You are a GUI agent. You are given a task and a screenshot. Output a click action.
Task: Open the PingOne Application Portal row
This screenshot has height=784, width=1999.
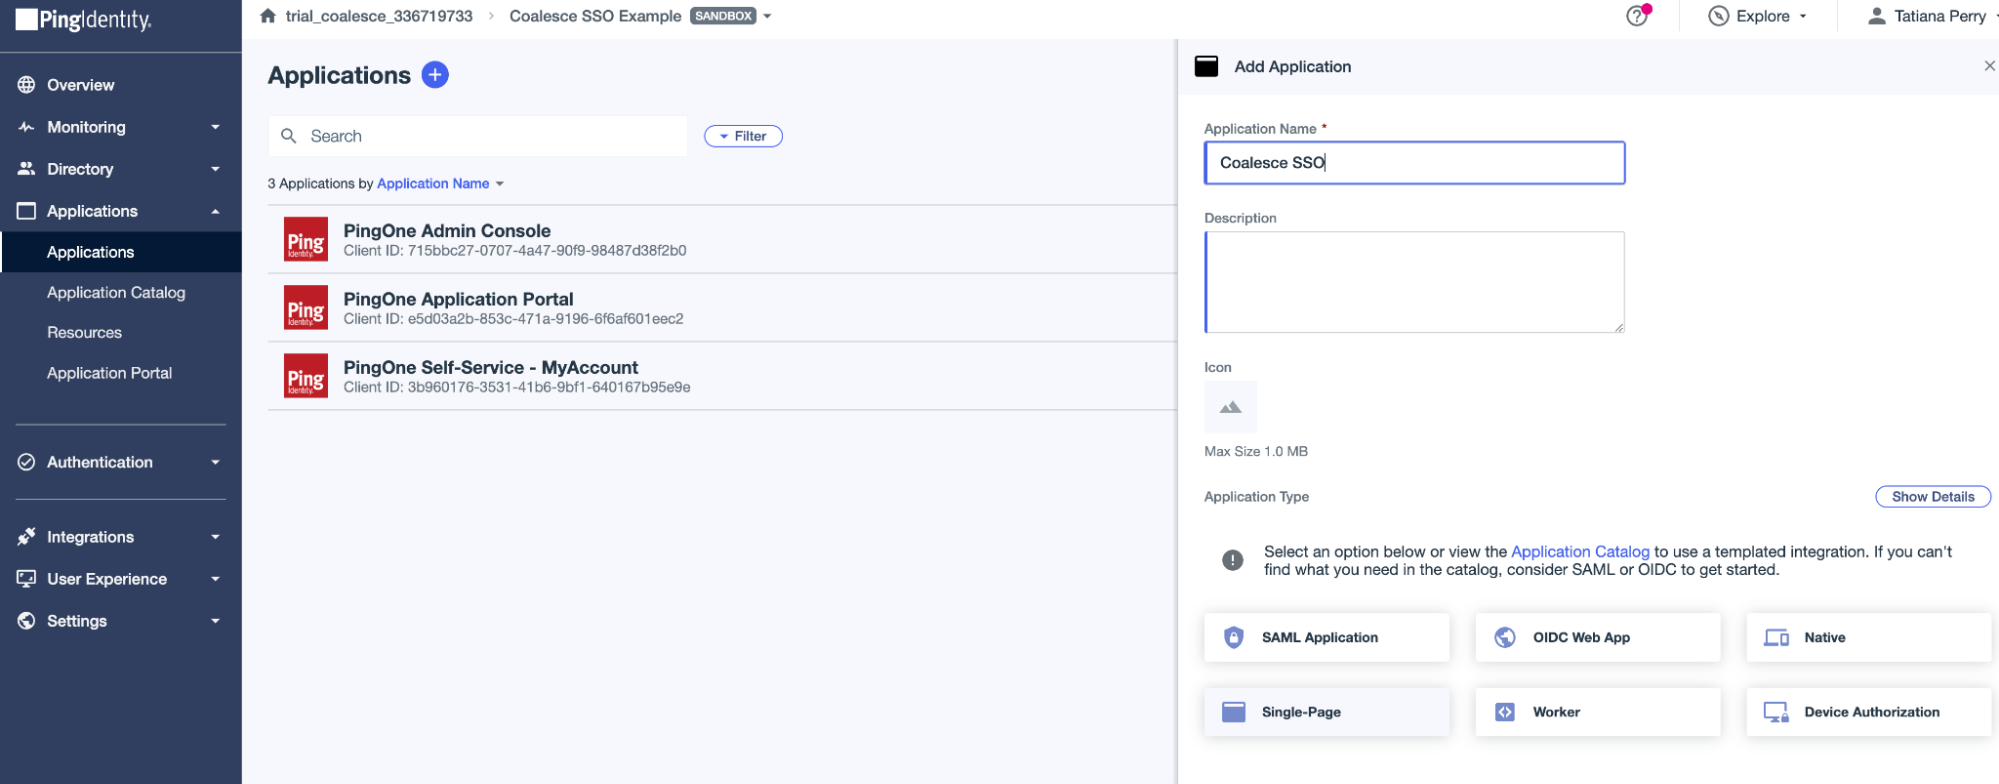click(x=722, y=308)
